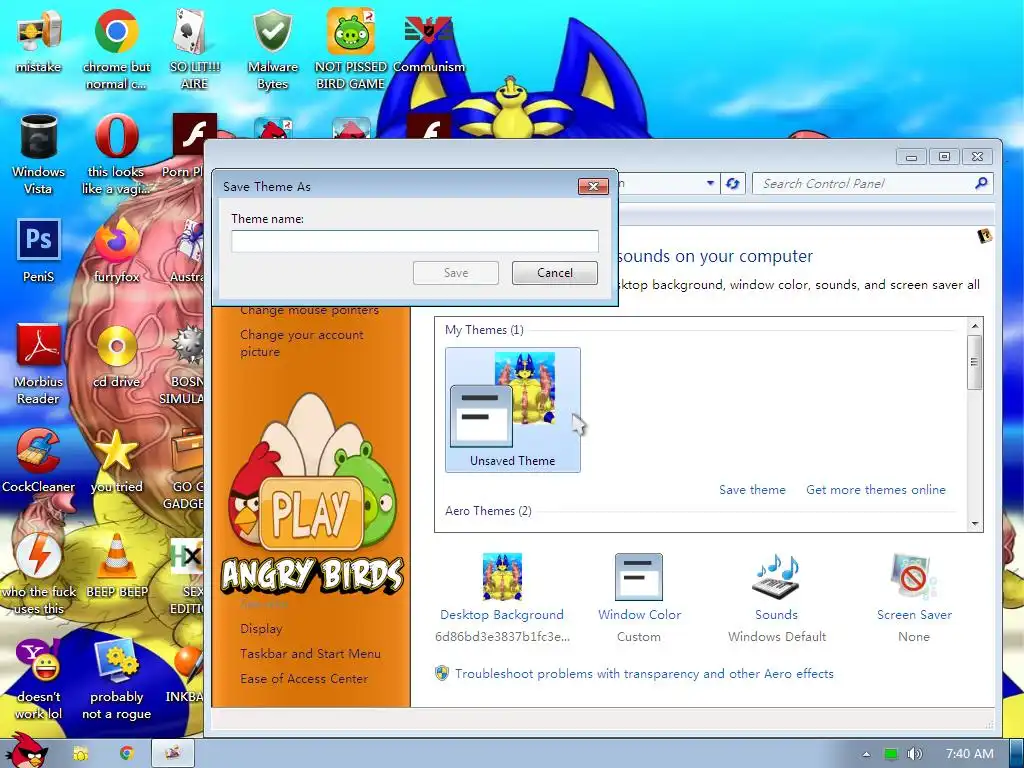Screen dimensions: 1024x768
Task: Open the 'doesn't work lol' Yahoo icon
Action: (x=39, y=679)
